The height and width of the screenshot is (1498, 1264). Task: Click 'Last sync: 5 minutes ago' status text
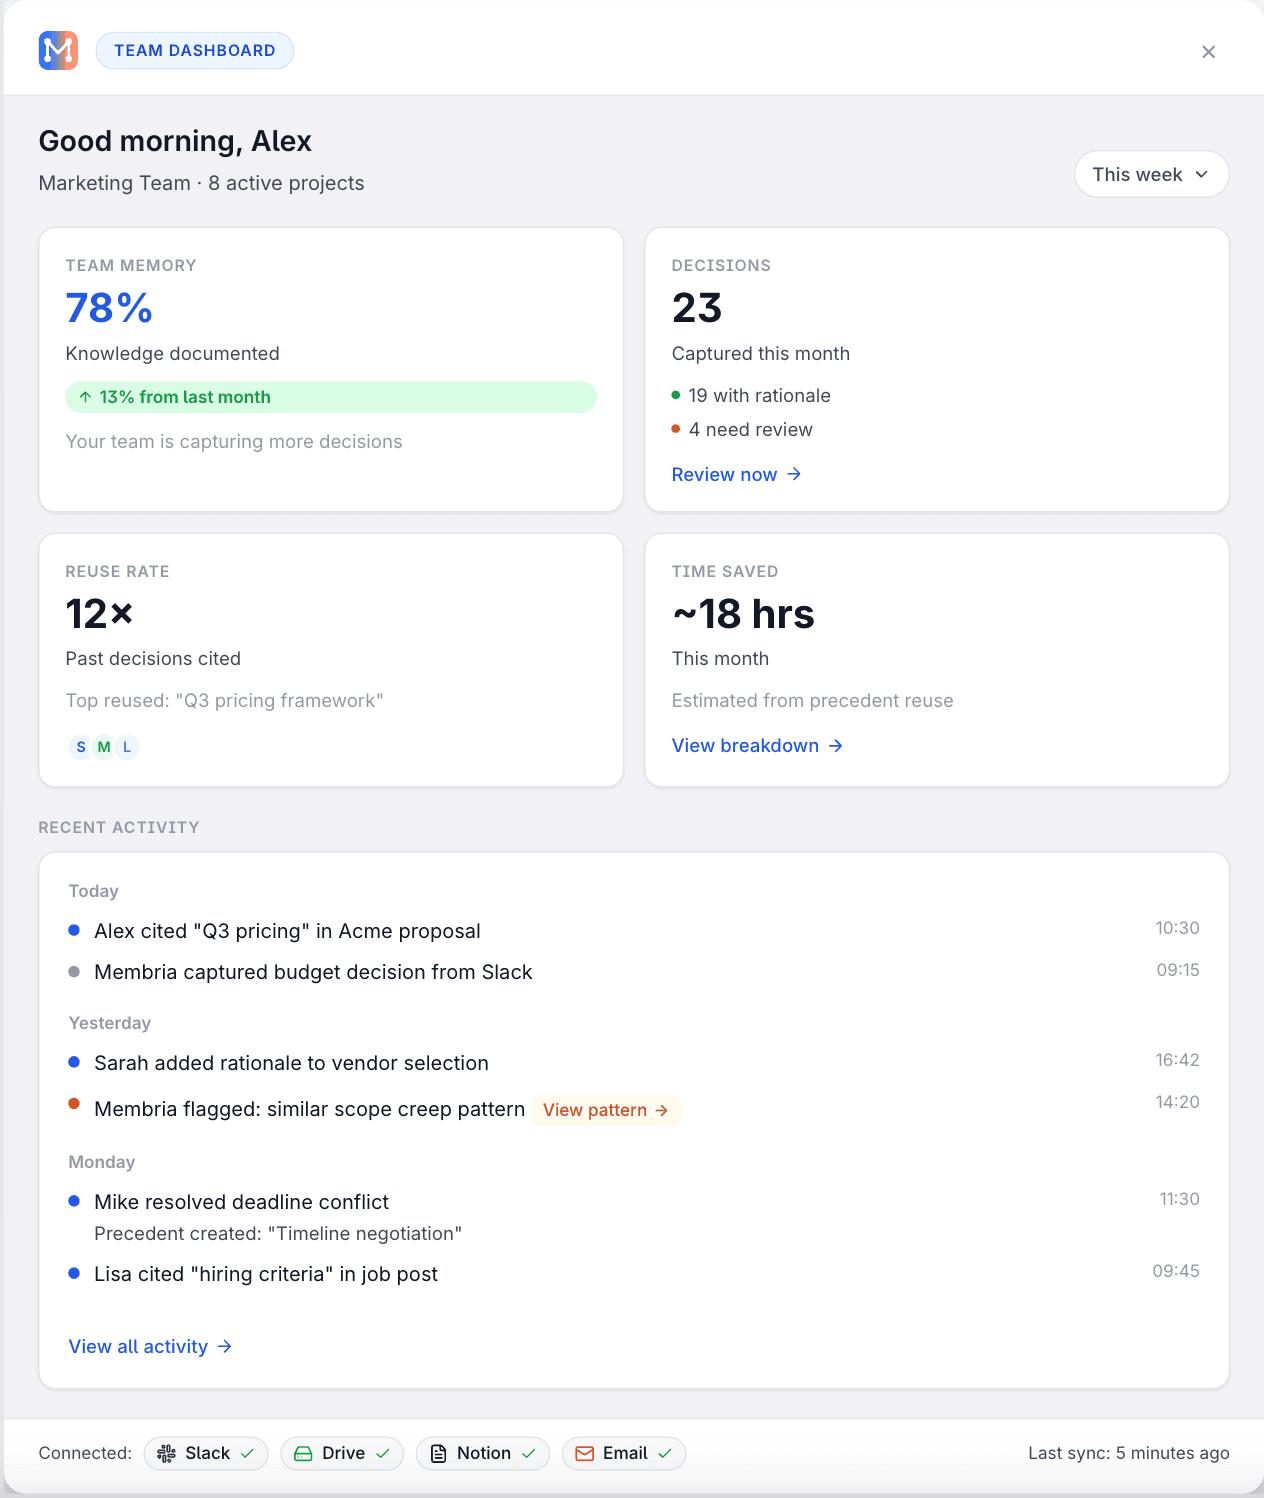(x=1127, y=1453)
